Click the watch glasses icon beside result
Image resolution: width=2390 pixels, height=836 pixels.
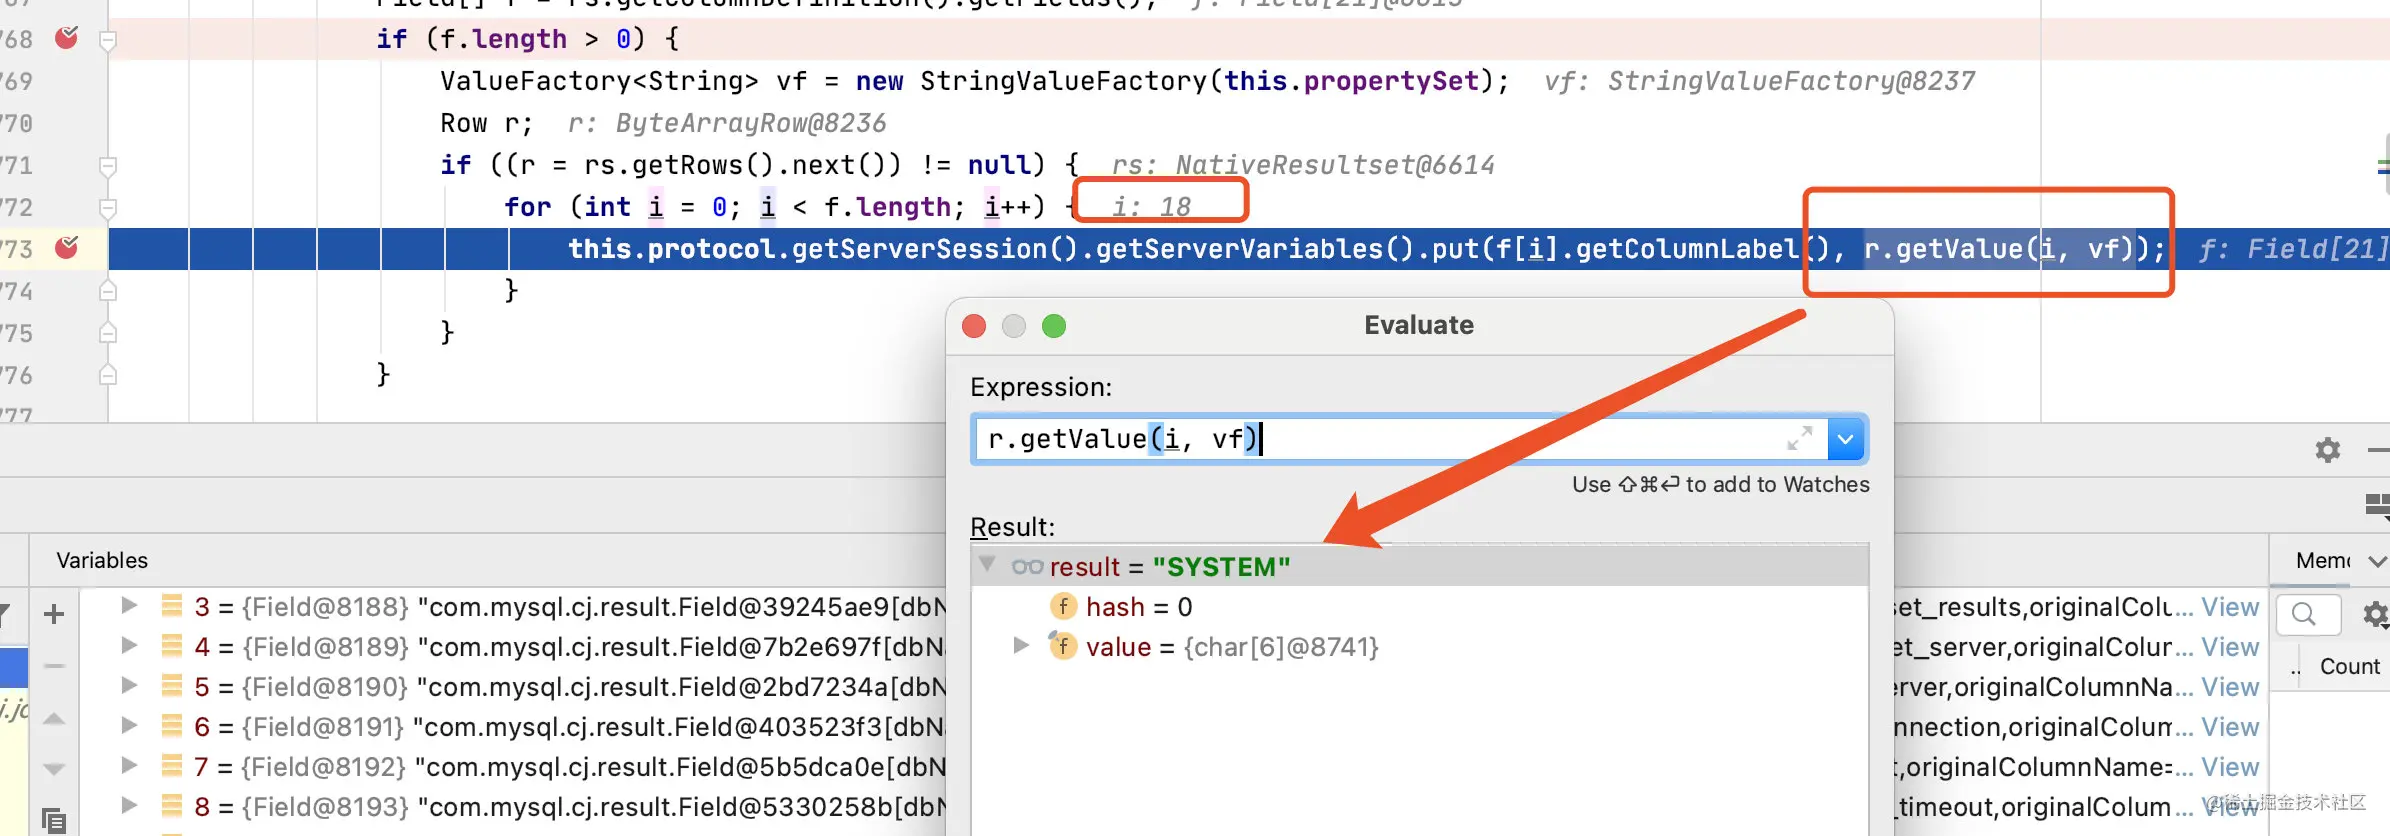click(1027, 567)
